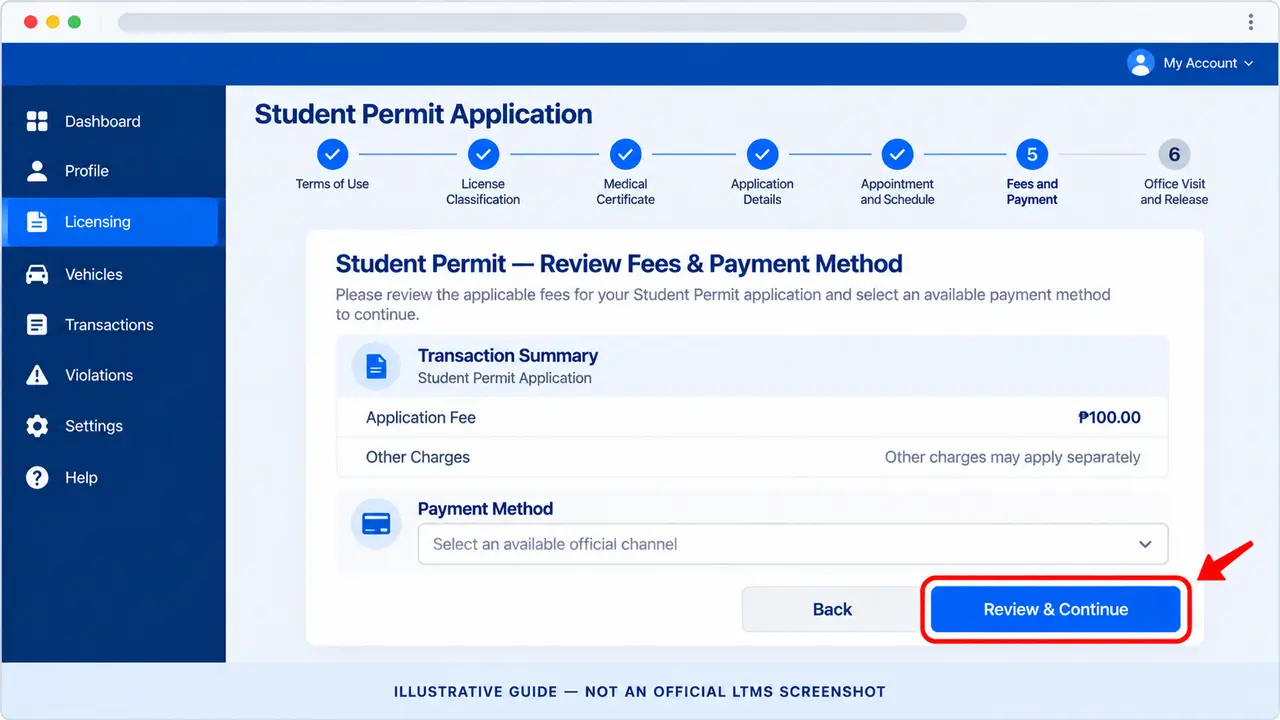Viewport: 1280px width, 720px height.
Task: Click the 'Other charges may apply separately' text
Action: 1012,457
